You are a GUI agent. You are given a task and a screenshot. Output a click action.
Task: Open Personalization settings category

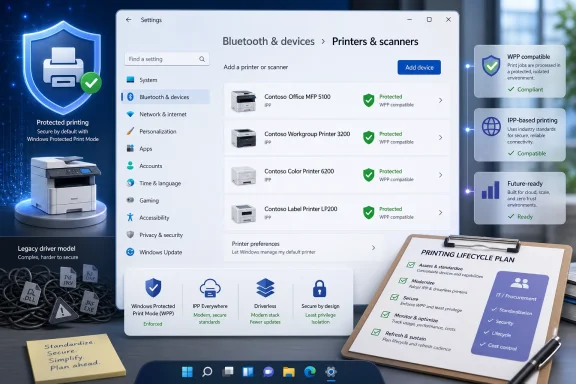click(x=166, y=131)
